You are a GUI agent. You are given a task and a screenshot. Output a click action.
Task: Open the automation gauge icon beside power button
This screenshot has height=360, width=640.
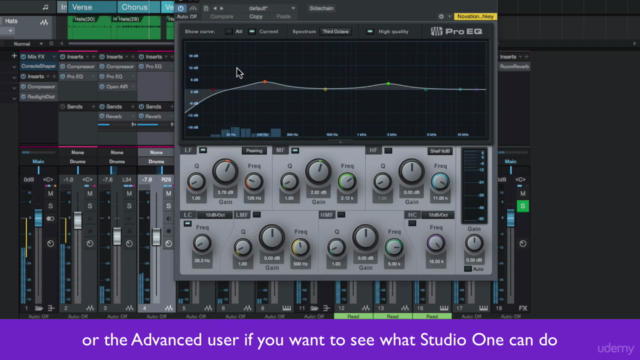pyautogui.click(x=193, y=8)
